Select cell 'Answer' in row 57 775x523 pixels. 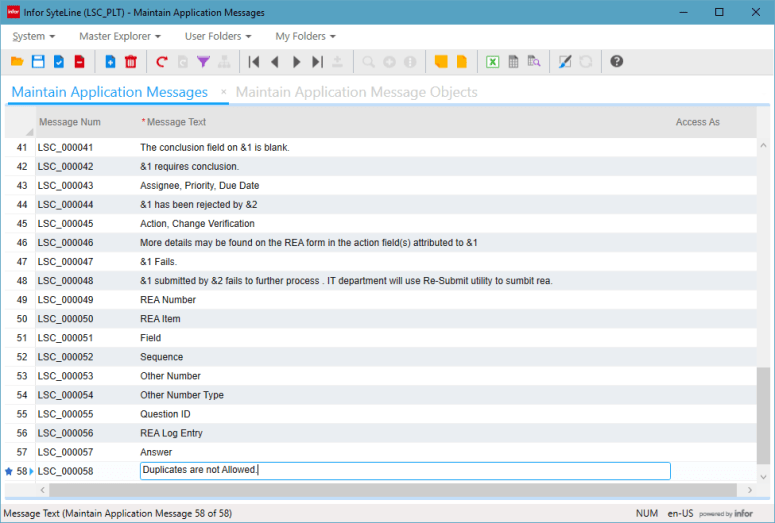click(x=405, y=452)
